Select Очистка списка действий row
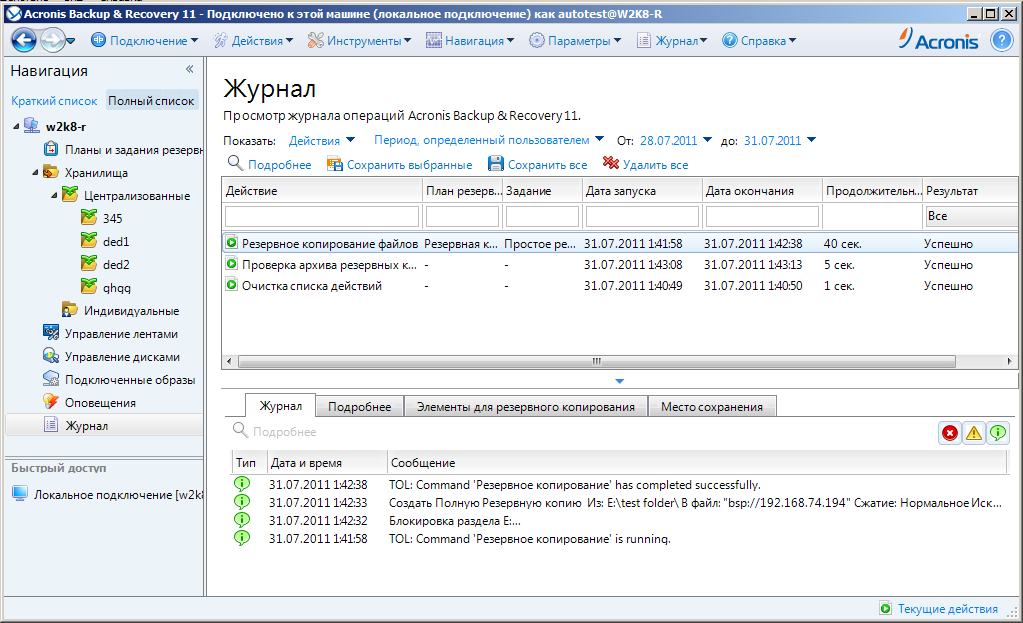 click(620, 286)
